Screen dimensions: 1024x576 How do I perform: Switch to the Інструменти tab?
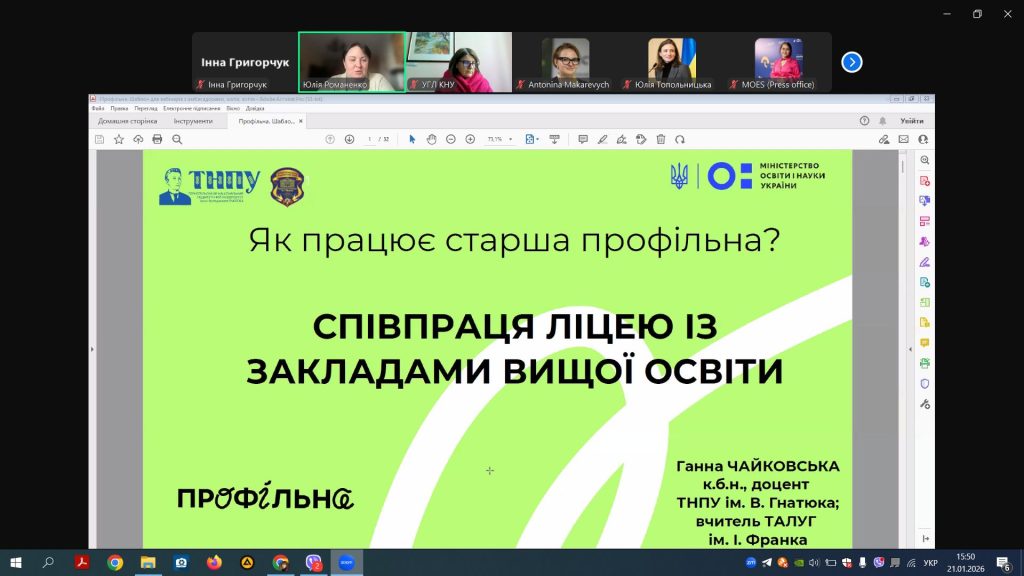pos(193,121)
